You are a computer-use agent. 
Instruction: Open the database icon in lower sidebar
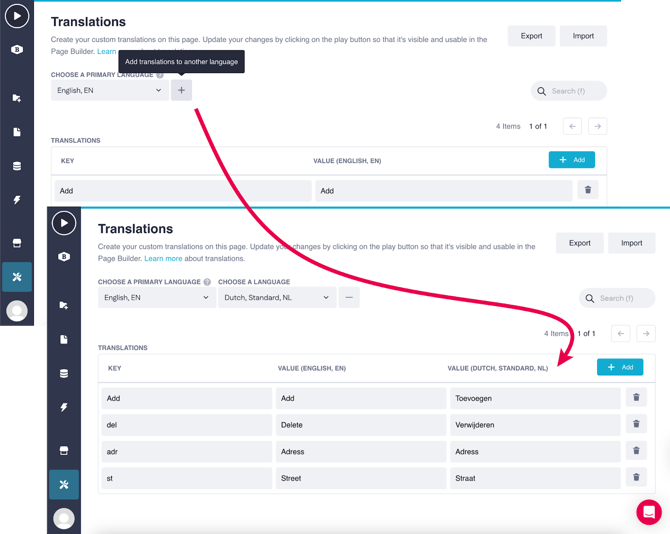[x=64, y=373]
